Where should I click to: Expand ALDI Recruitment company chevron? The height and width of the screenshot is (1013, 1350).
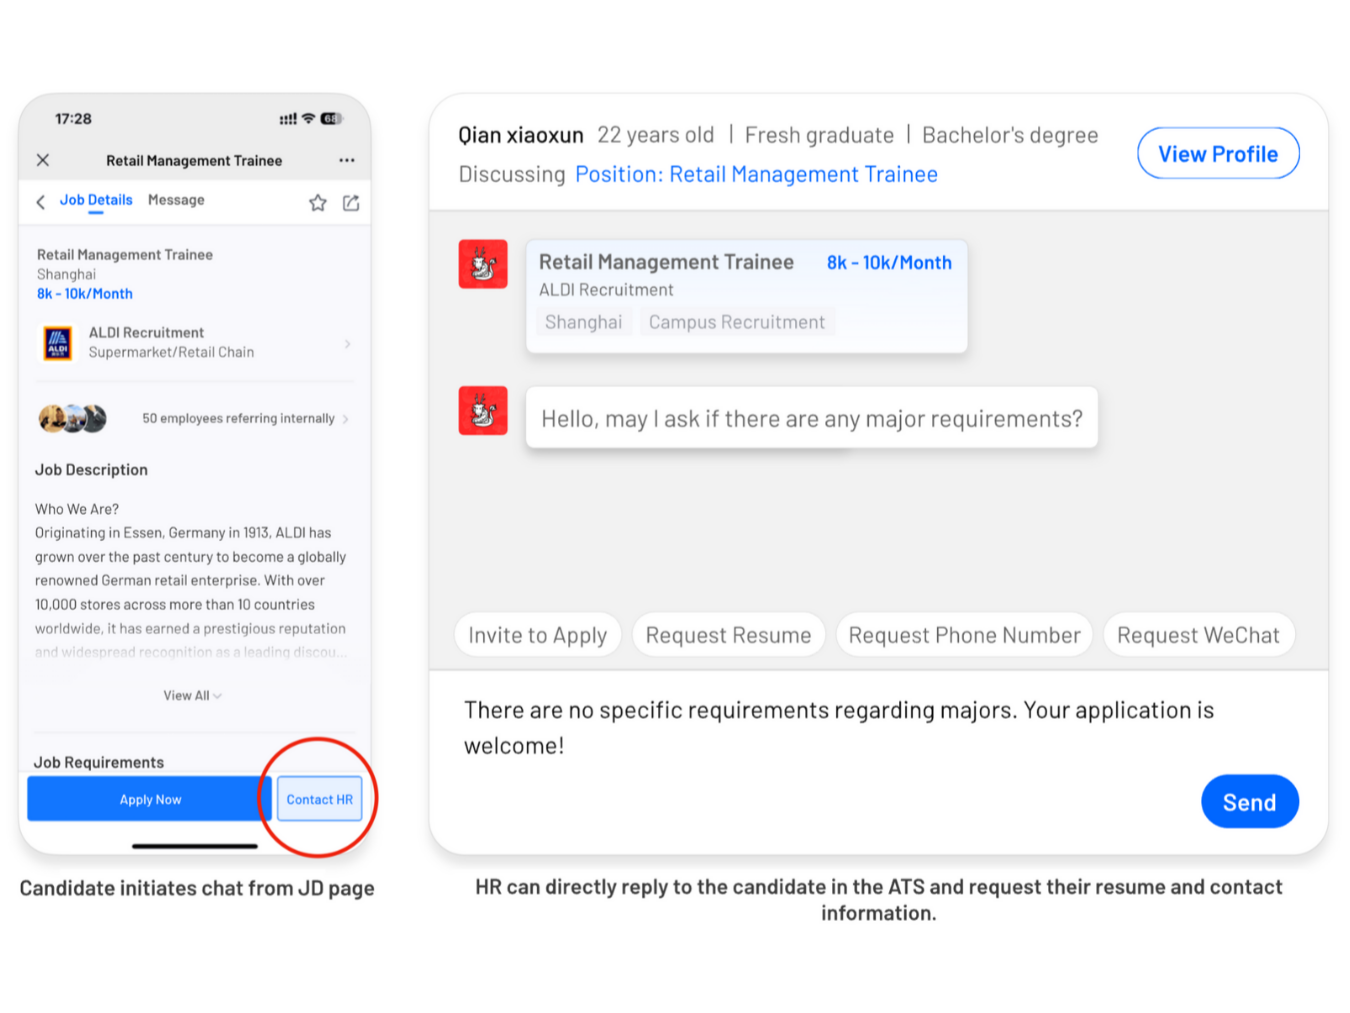tap(347, 344)
